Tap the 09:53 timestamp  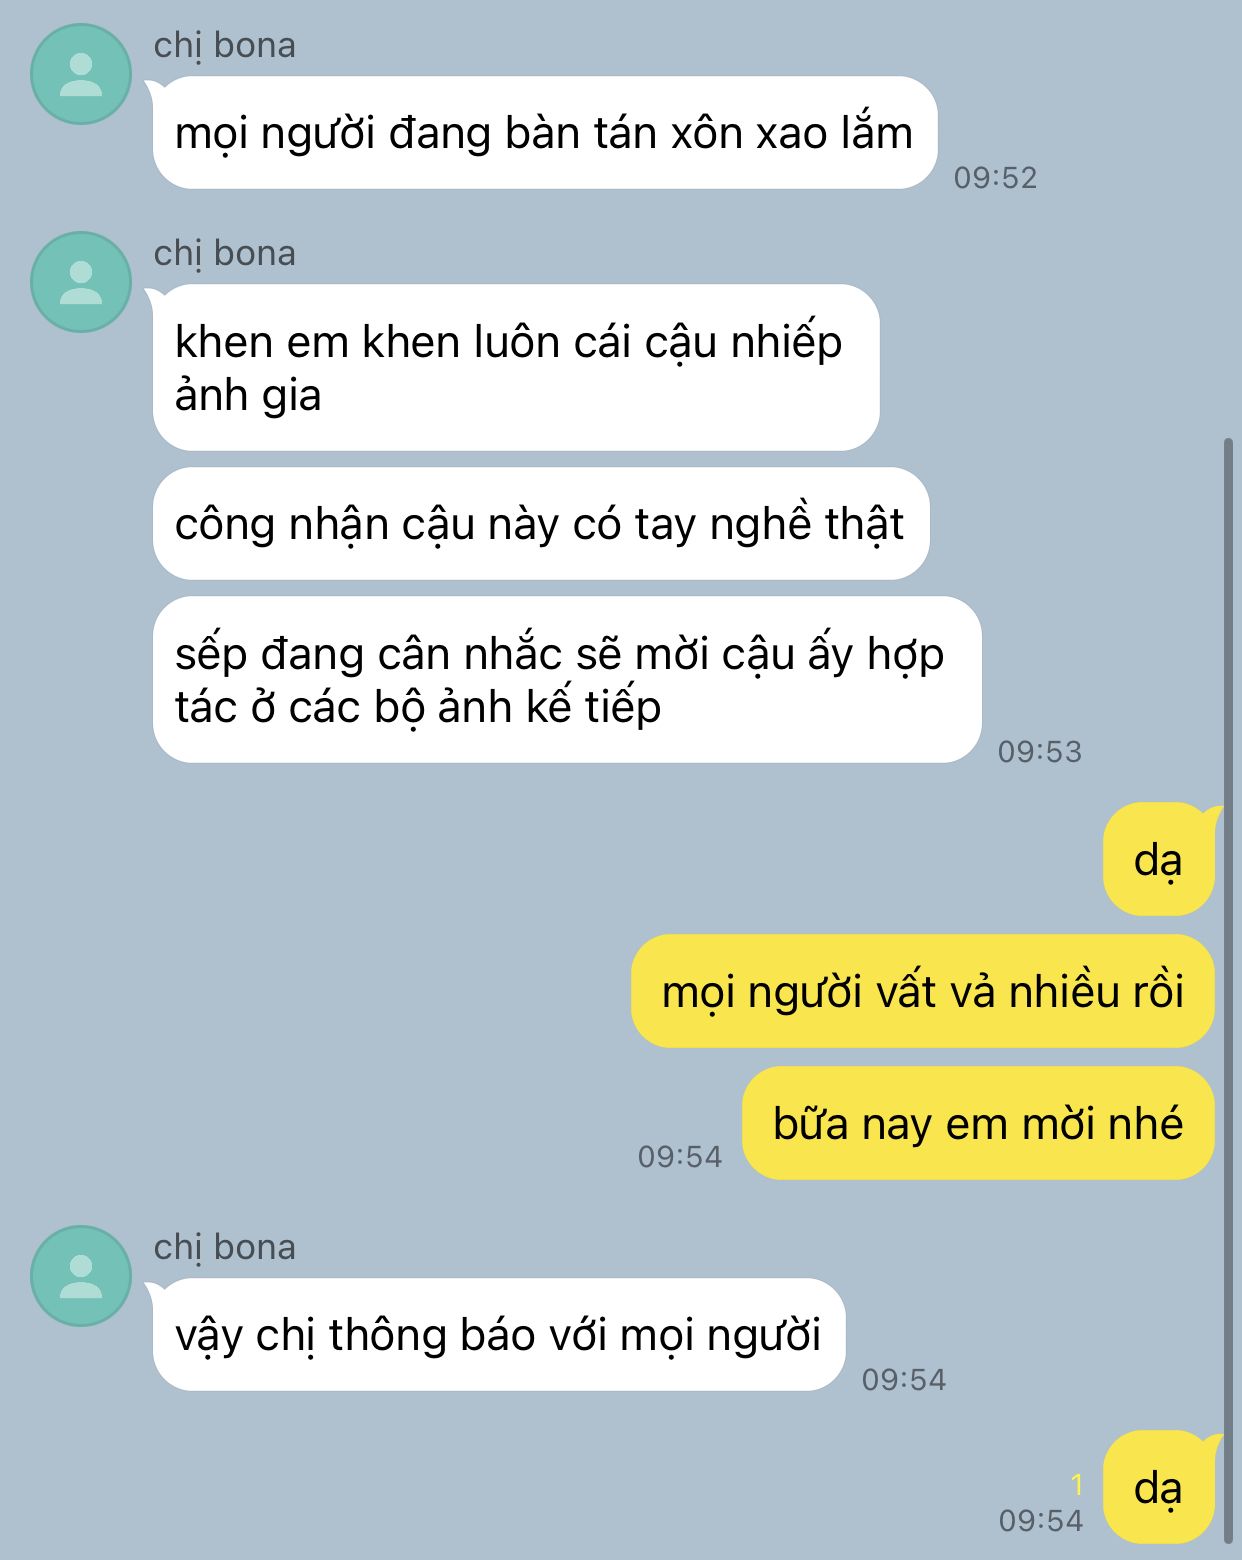(1040, 751)
